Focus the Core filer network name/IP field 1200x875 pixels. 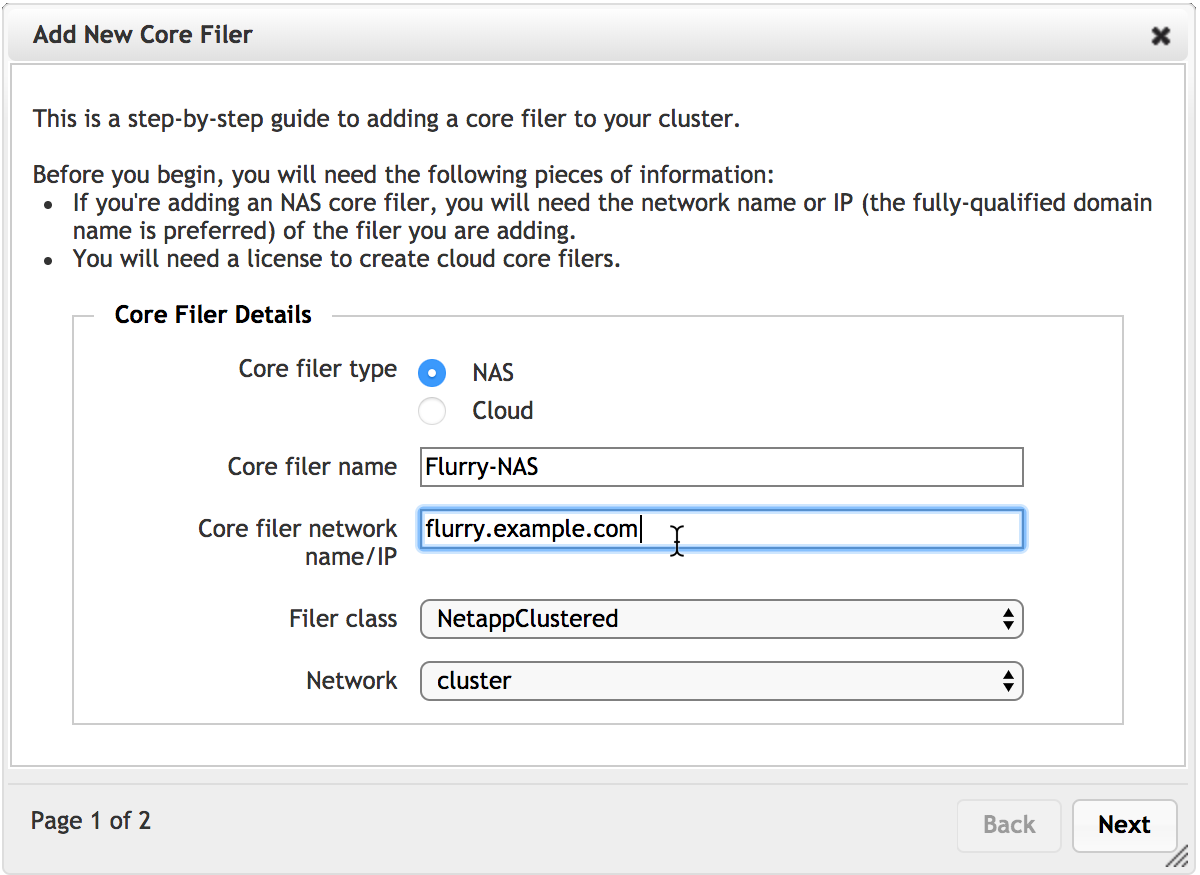point(721,529)
